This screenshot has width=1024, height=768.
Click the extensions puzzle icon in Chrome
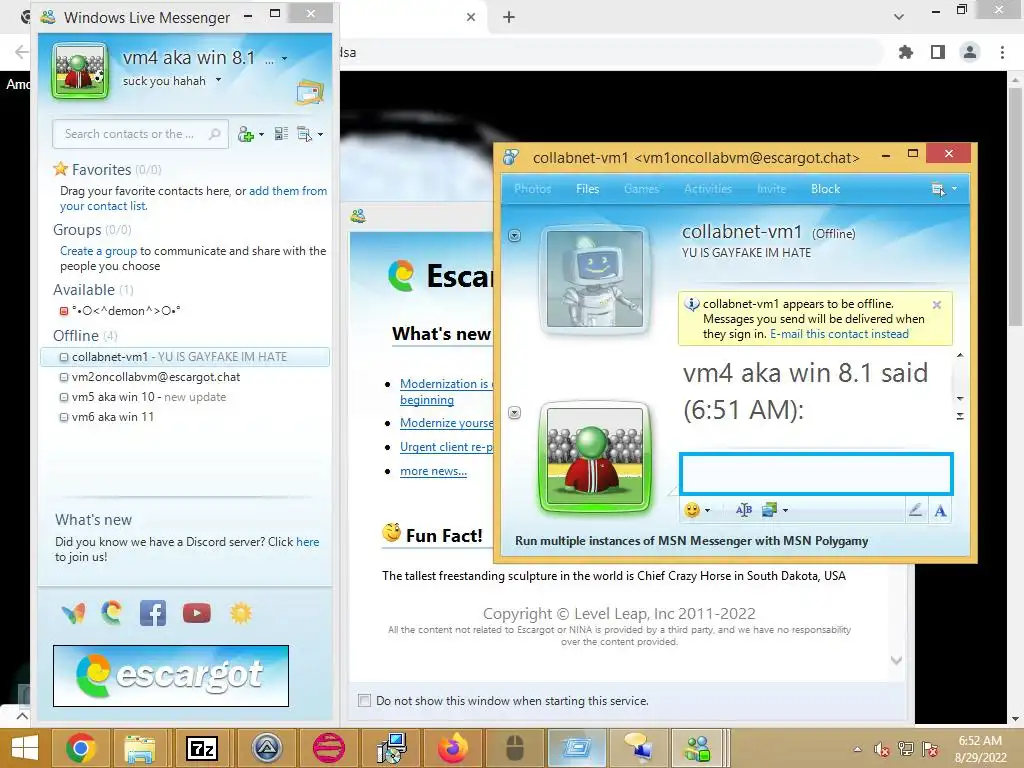pyautogui.click(x=906, y=52)
